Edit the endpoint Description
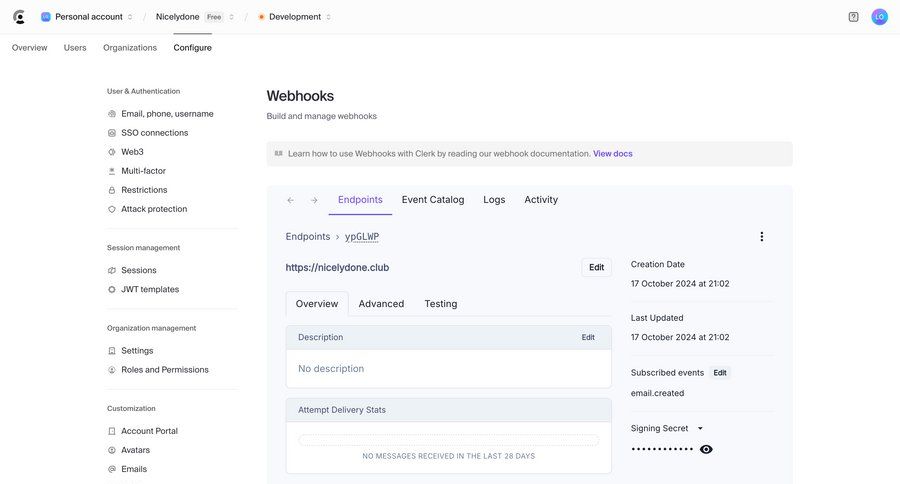The width and height of the screenshot is (900, 484). click(x=588, y=338)
